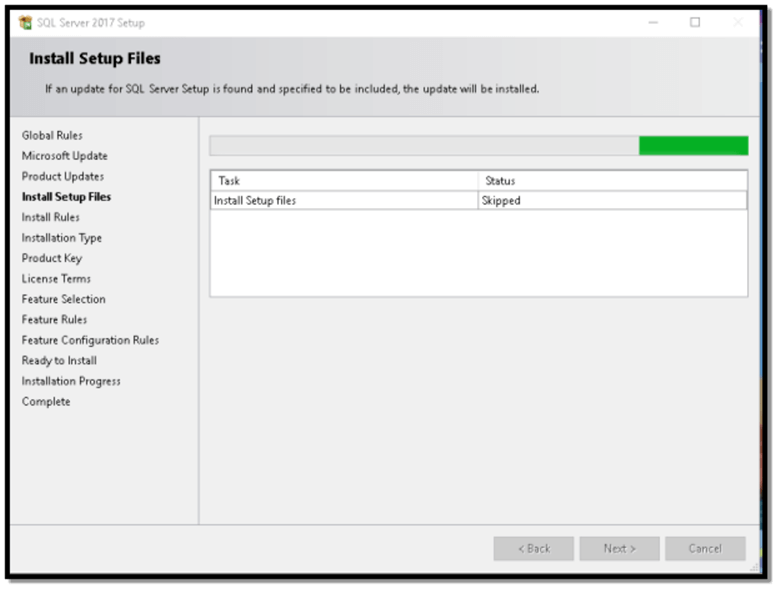Click the 'Skipped' status cell
Screen dimensions: 780x592
click(612, 200)
